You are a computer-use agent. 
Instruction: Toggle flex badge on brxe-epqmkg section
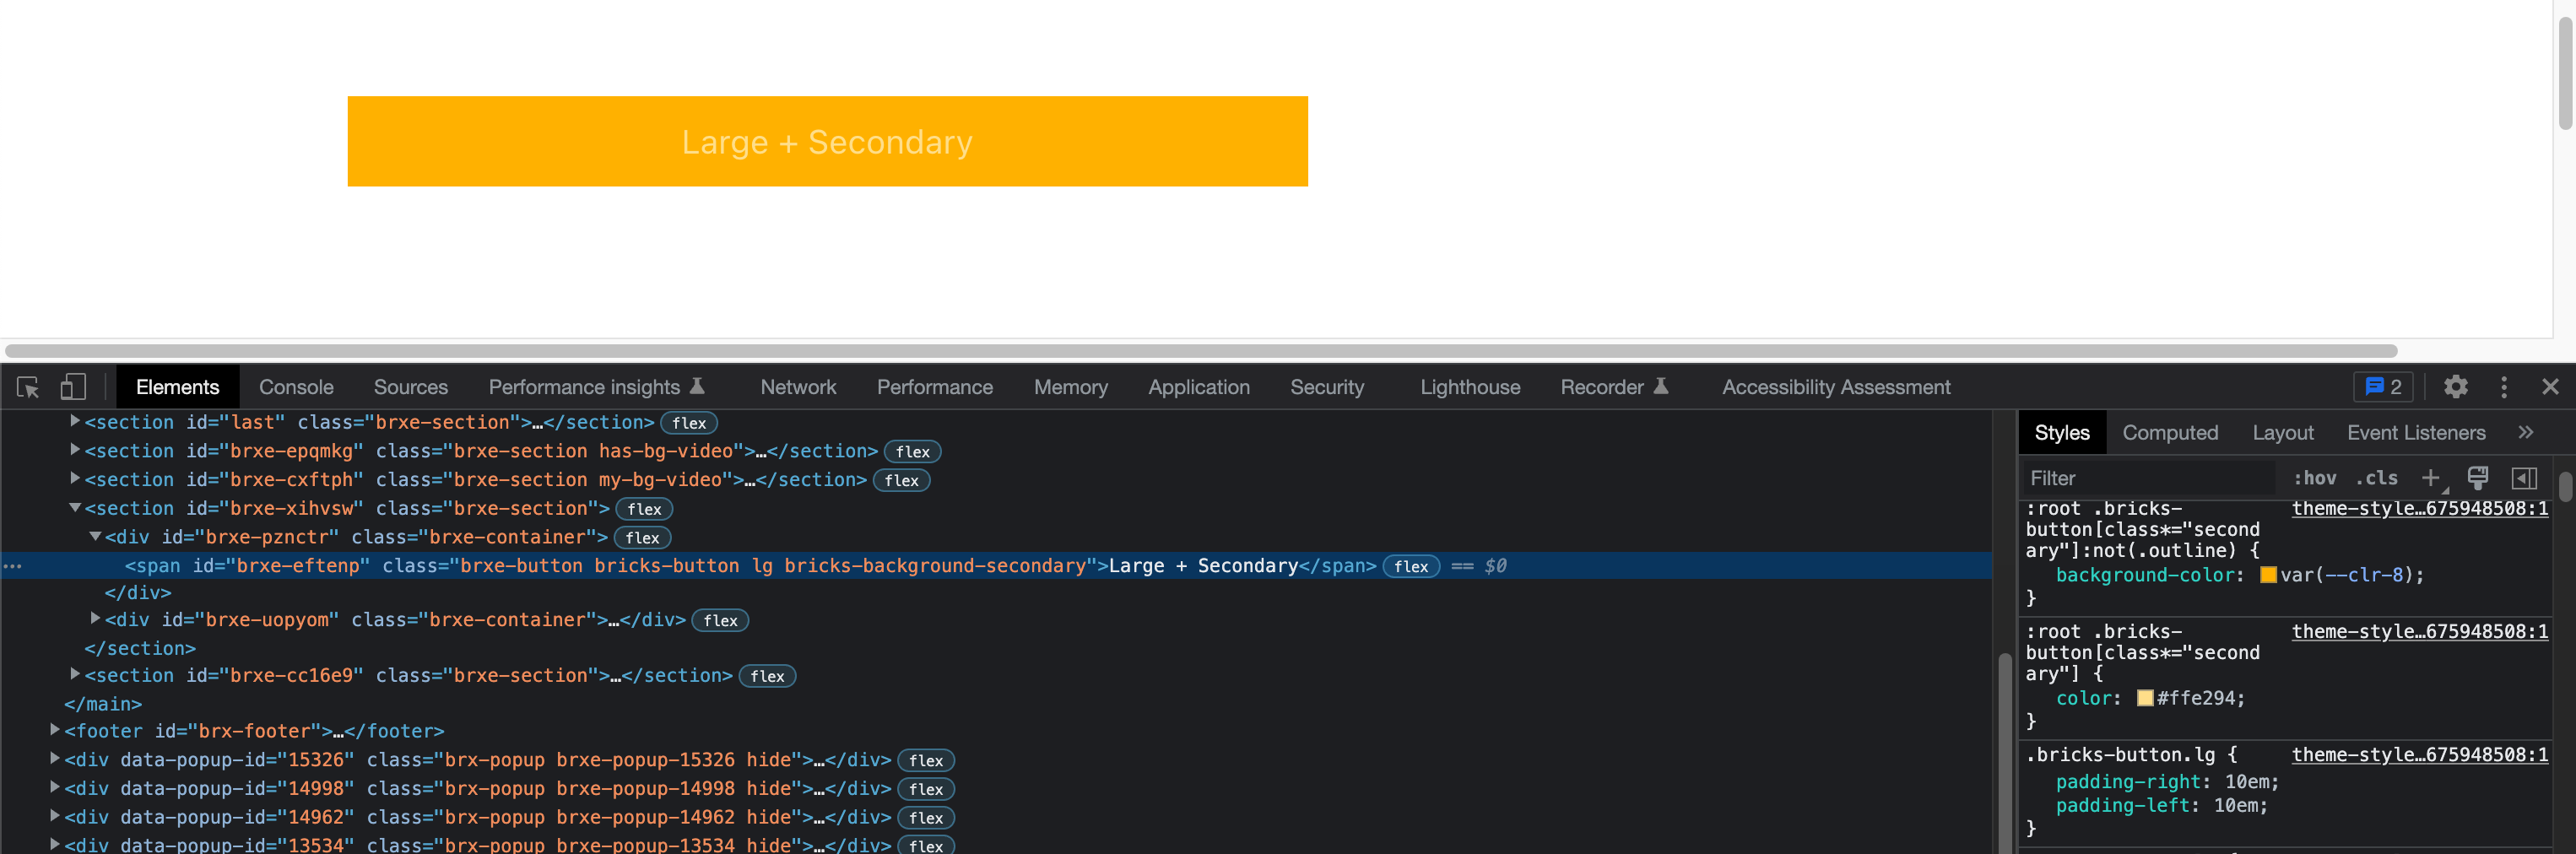click(x=912, y=452)
